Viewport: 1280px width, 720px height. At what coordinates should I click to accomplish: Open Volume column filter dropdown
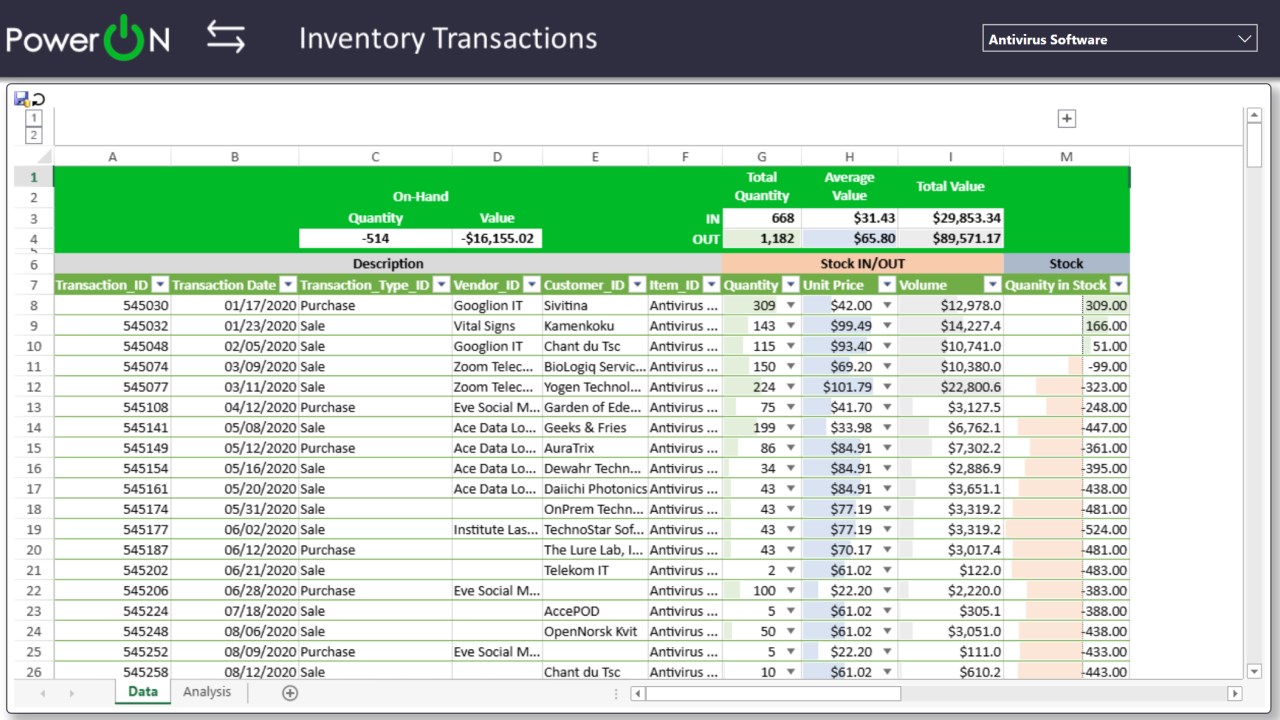coord(992,285)
